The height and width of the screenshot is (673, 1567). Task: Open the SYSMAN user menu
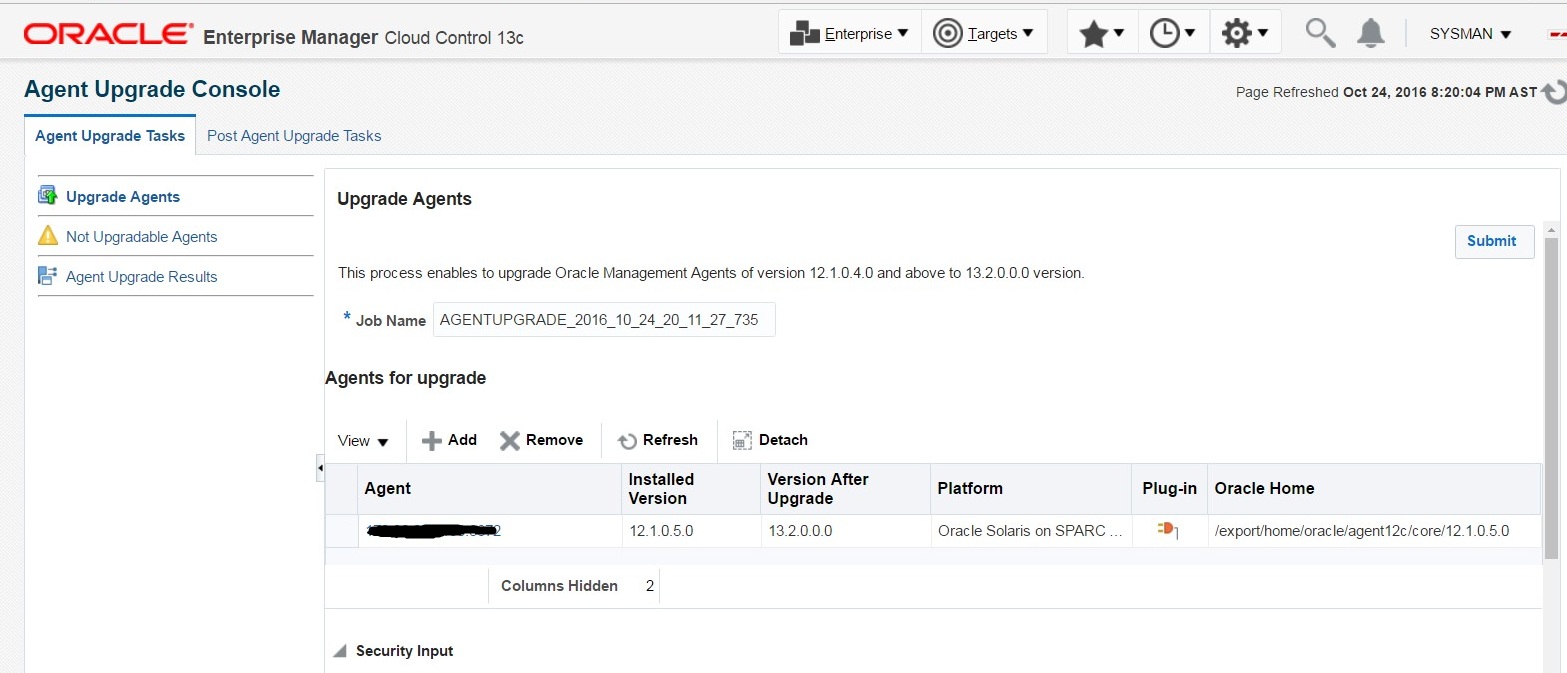[x=1470, y=34]
